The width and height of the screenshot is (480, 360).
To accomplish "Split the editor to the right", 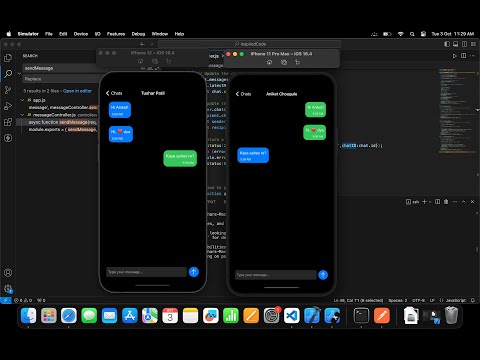I will point(464,56).
